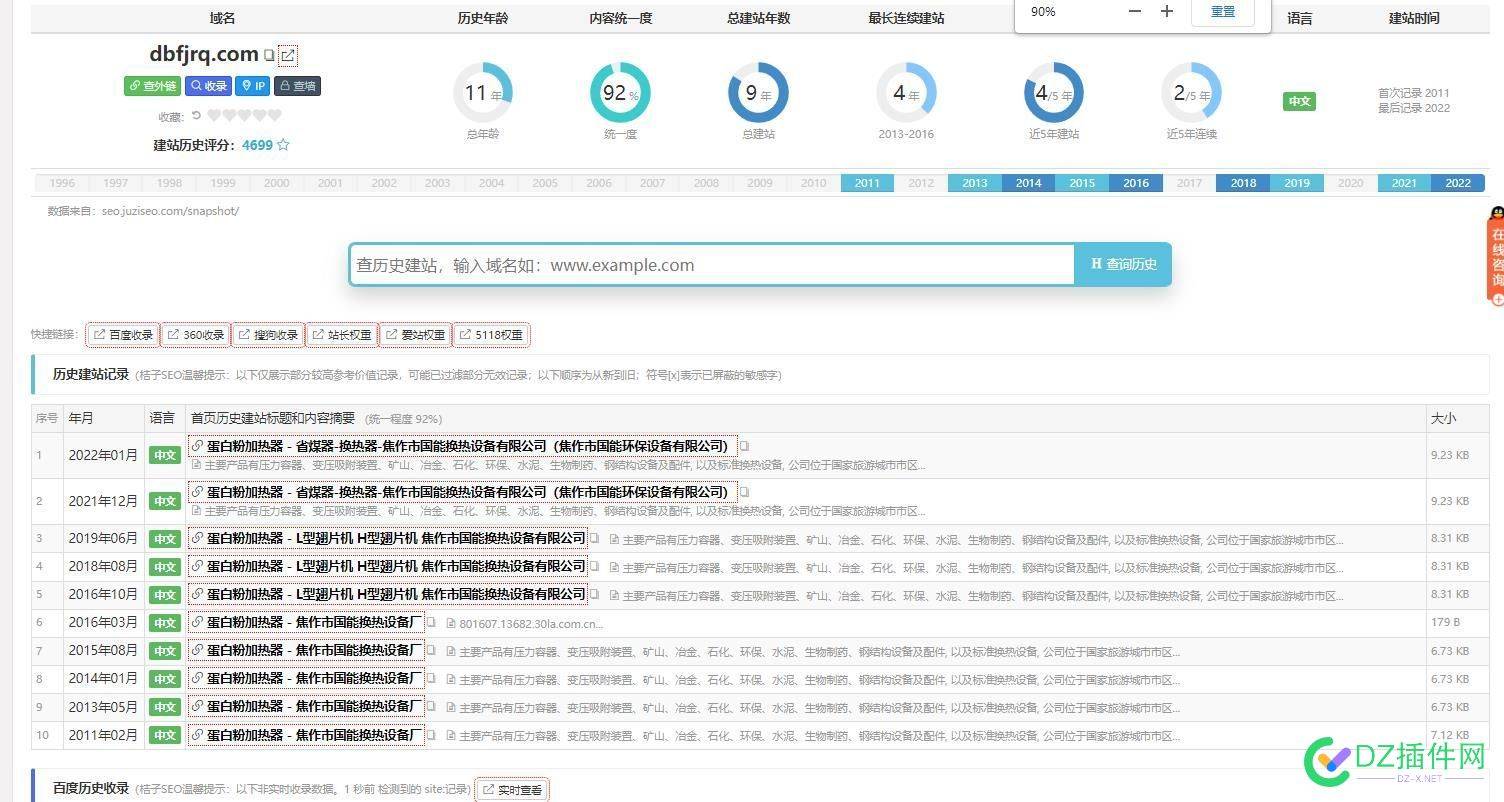Open the 2018年08月 snapshot title link
Image resolution: width=1504 pixels, height=802 pixels.
(x=388, y=566)
